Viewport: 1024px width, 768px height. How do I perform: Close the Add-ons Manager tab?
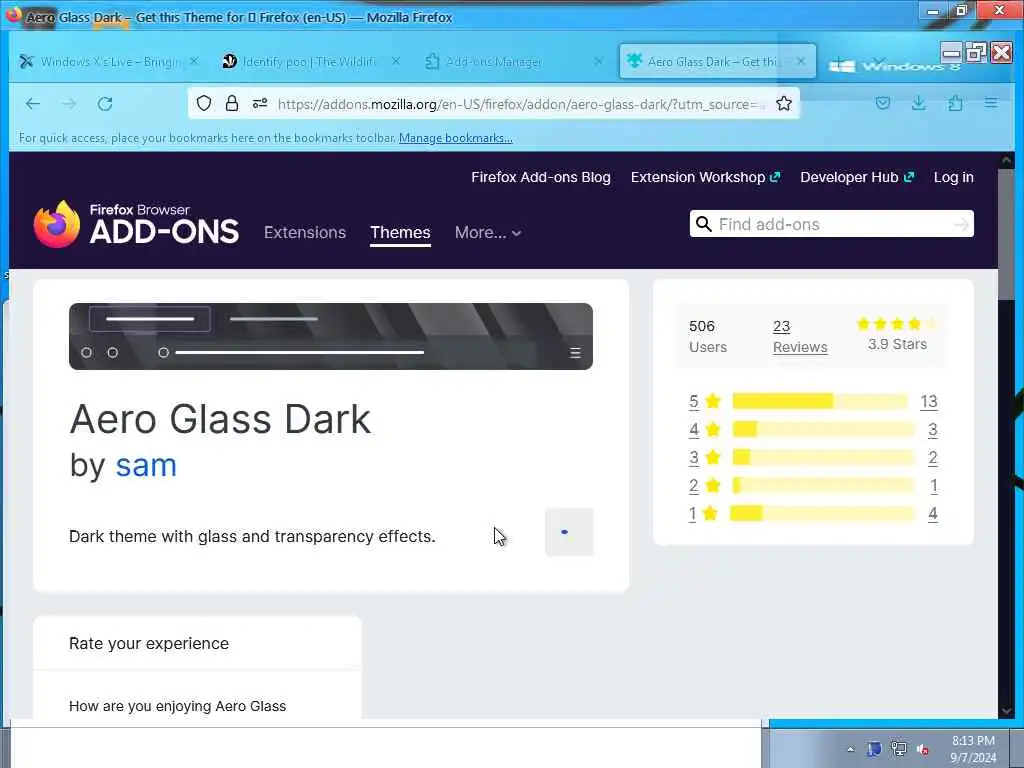click(598, 61)
